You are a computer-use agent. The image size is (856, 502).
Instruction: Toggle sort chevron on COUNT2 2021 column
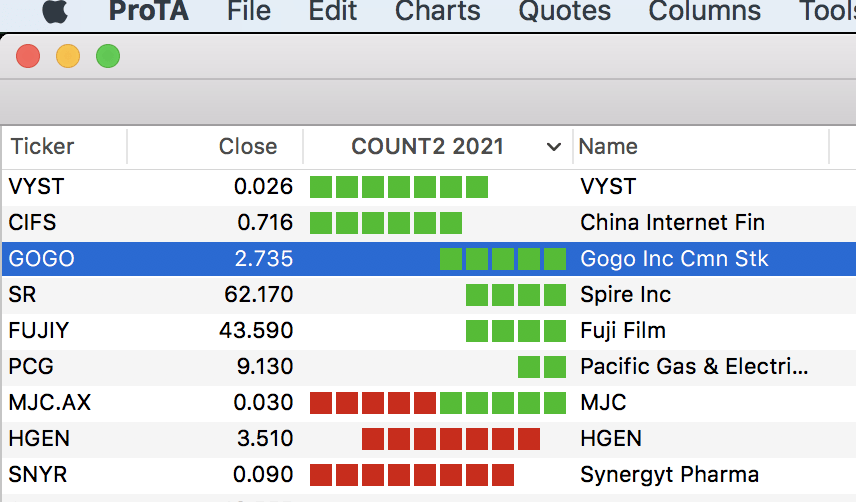(554, 147)
